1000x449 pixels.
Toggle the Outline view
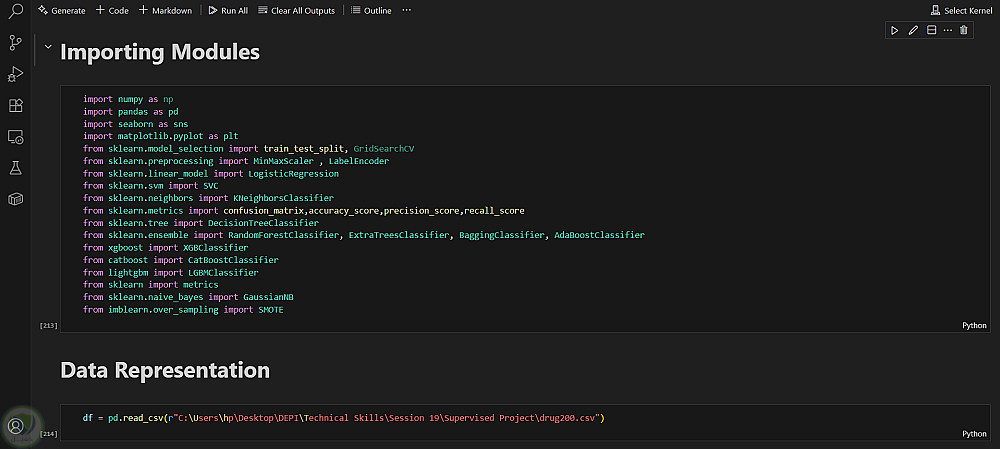(x=371, y=10)
